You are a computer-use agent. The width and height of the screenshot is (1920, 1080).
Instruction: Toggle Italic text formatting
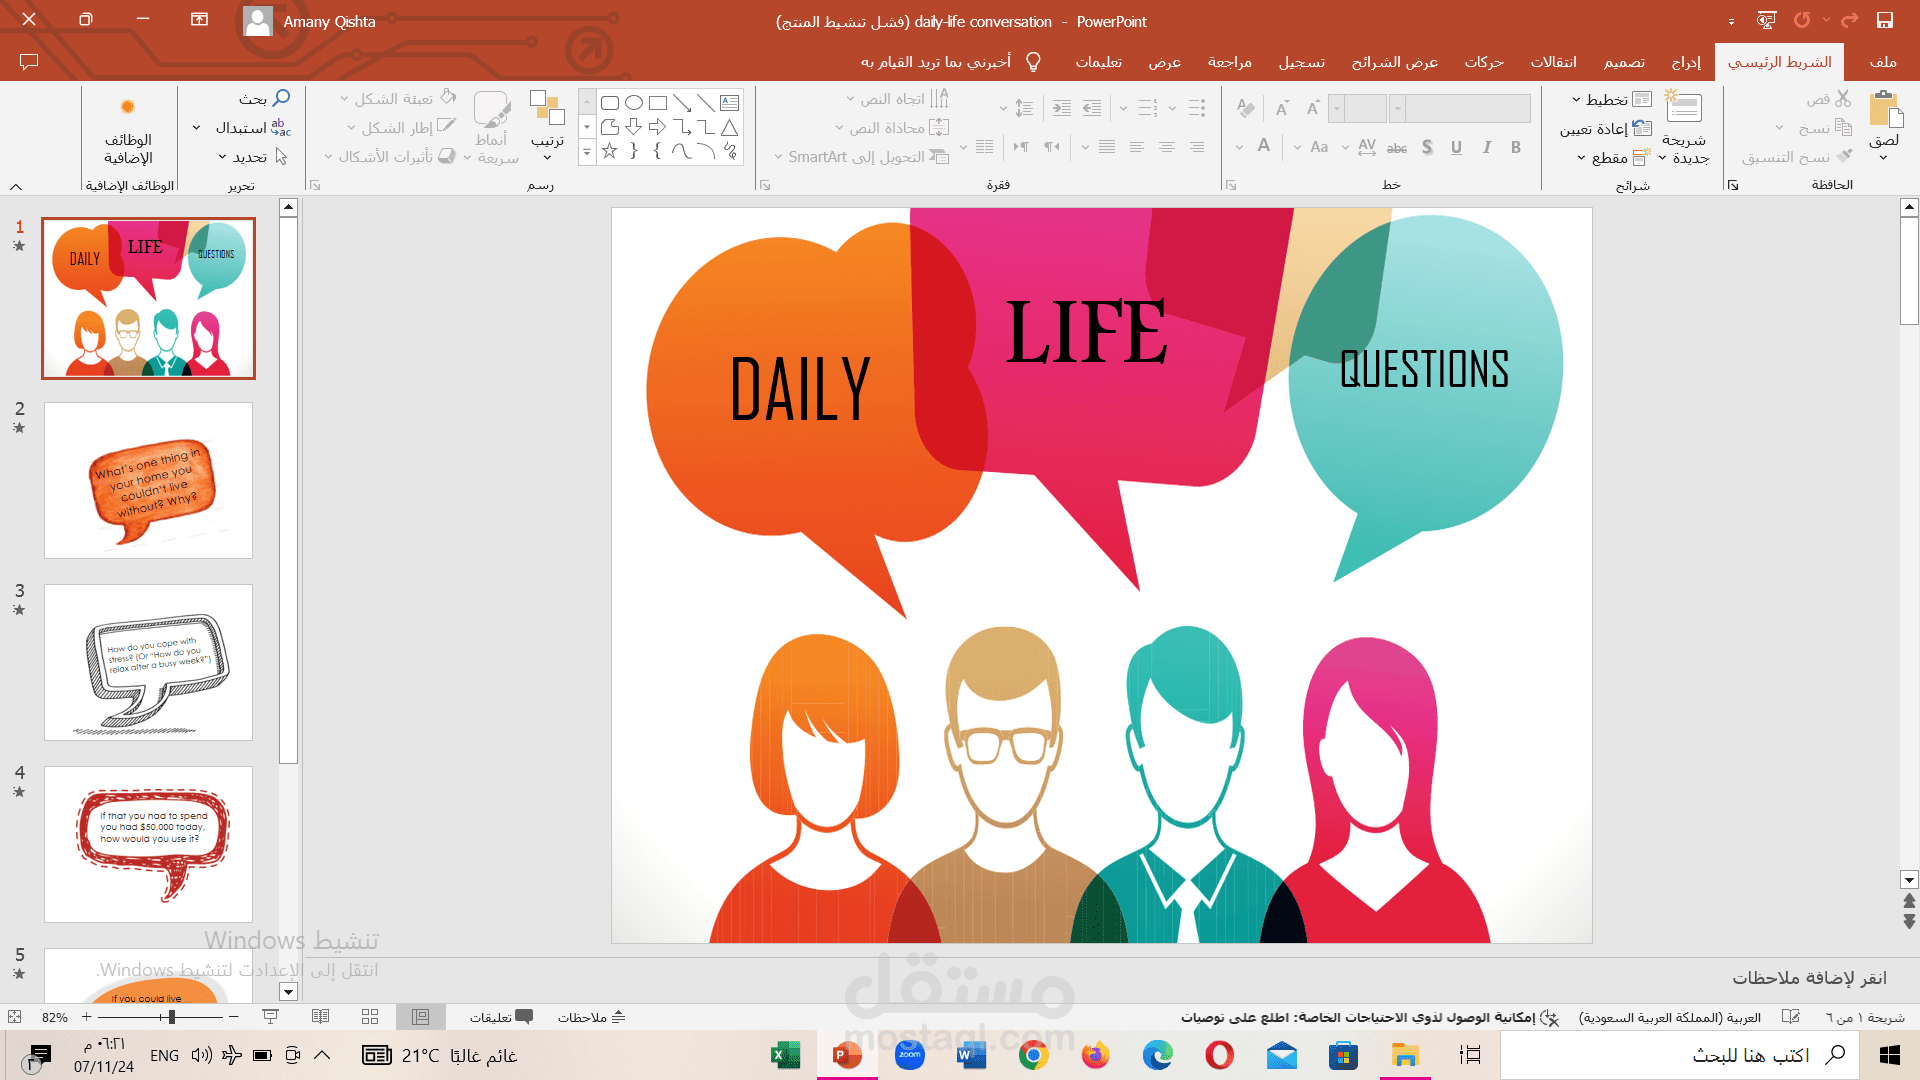coord(1487,147)
